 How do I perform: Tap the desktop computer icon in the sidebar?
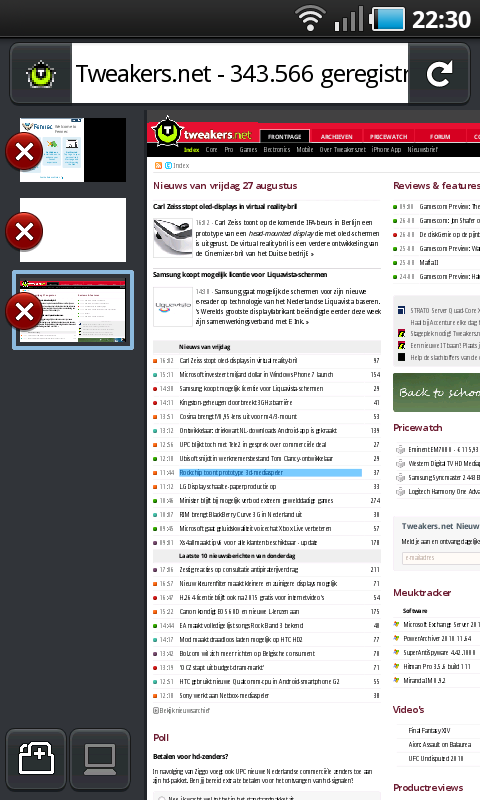[x=100, y=759]
